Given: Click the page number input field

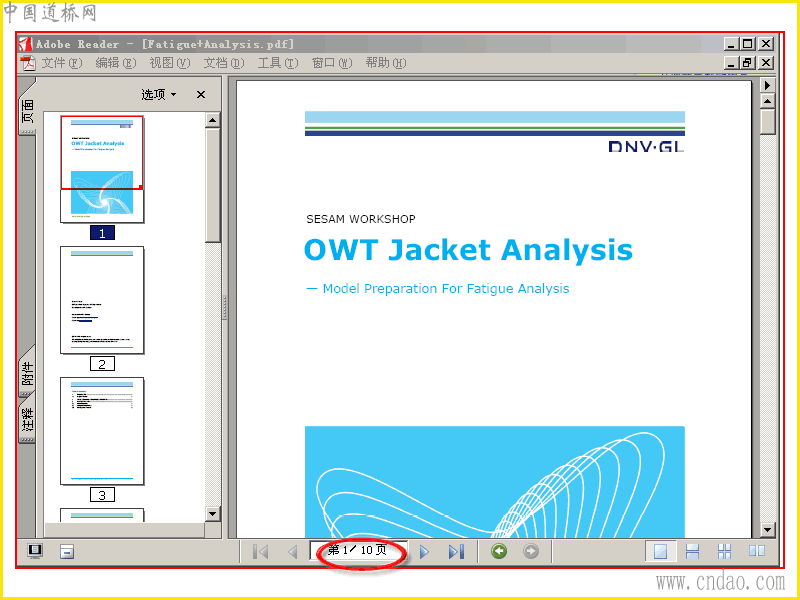Looking at the screenshot, I should coord(357,551).
